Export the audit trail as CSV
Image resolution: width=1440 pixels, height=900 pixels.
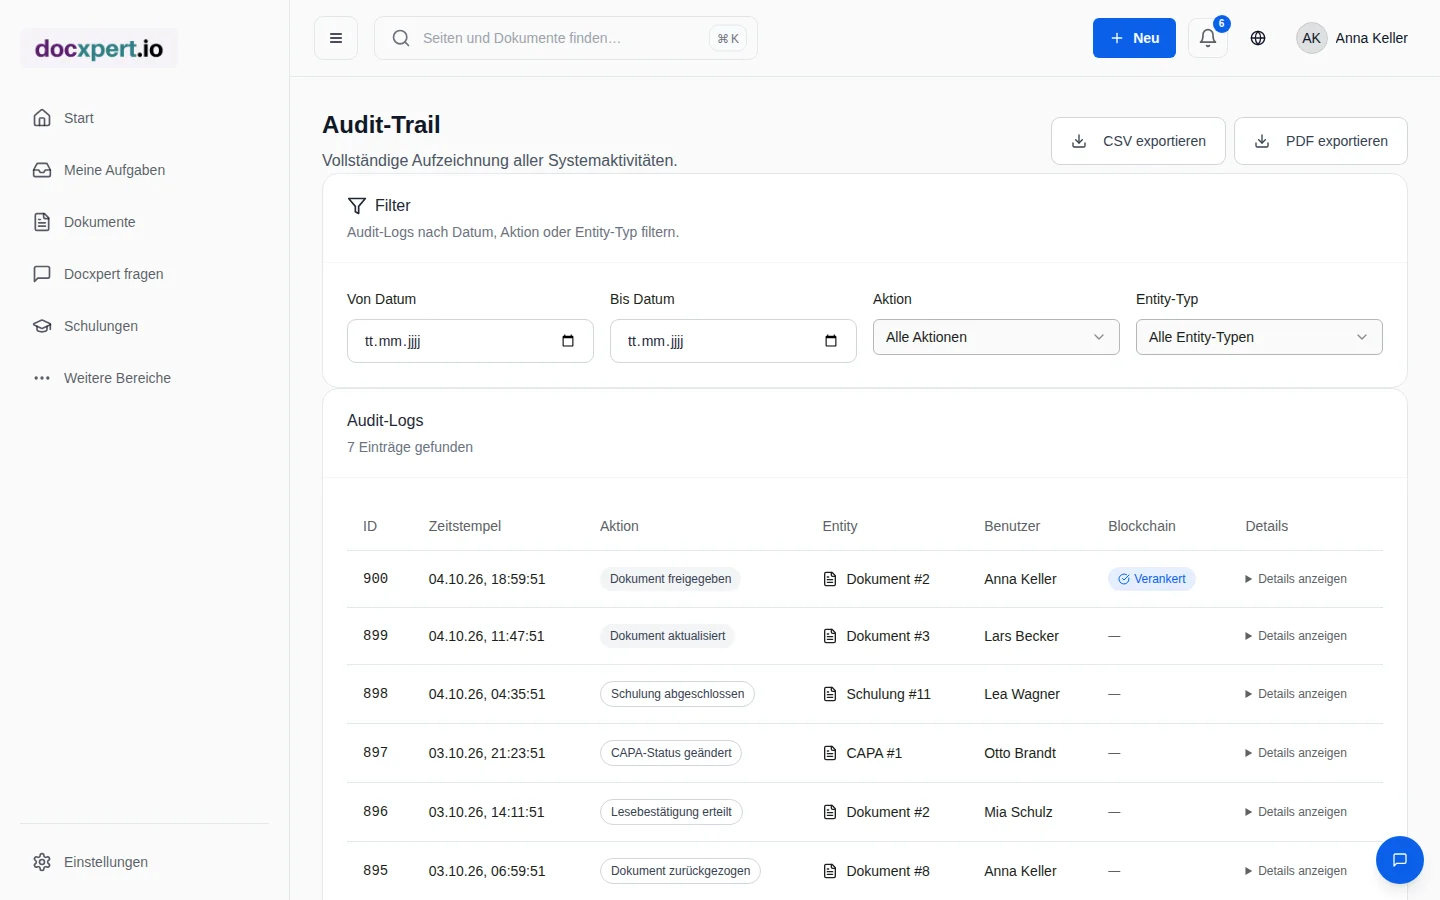(1138, 141)
